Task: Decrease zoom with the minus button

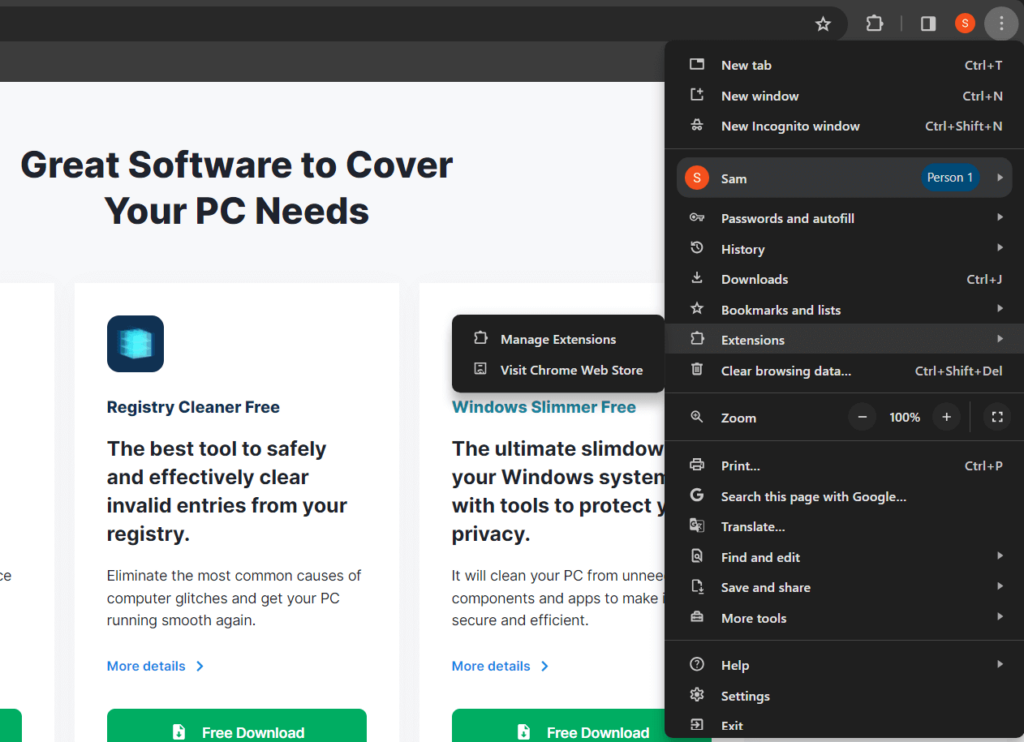Action: tap(863, 417)
